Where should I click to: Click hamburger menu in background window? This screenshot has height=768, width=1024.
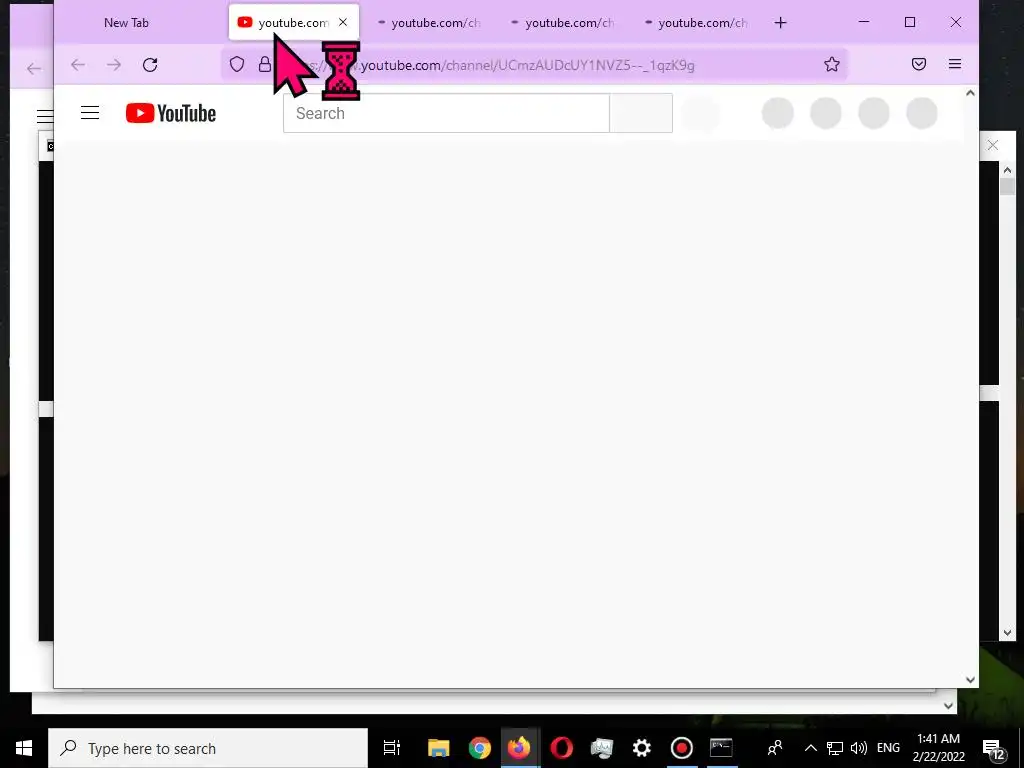[x=44, y=116]
